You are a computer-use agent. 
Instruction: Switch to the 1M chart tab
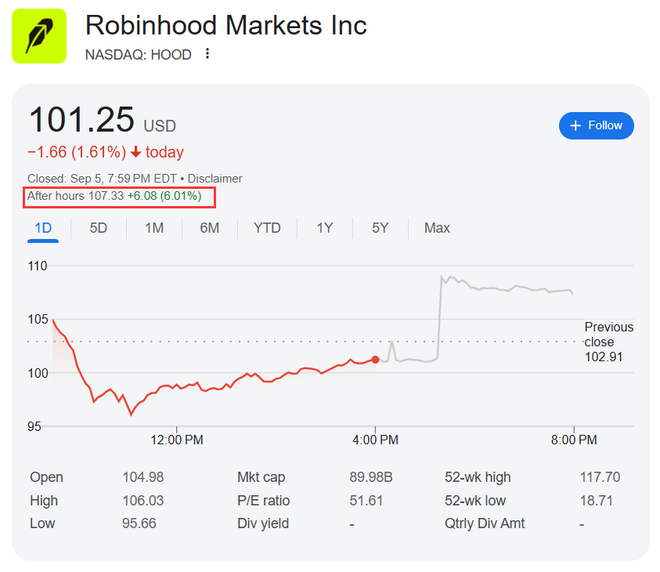pos(154,228)
